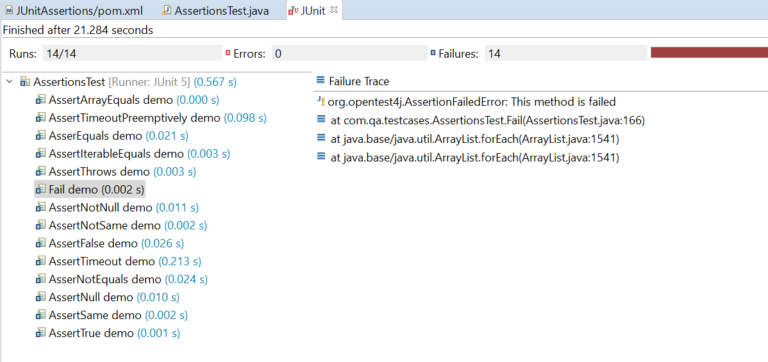
Task: Click the last ArrayList.forEach trace line
Action: coord(475,157)
